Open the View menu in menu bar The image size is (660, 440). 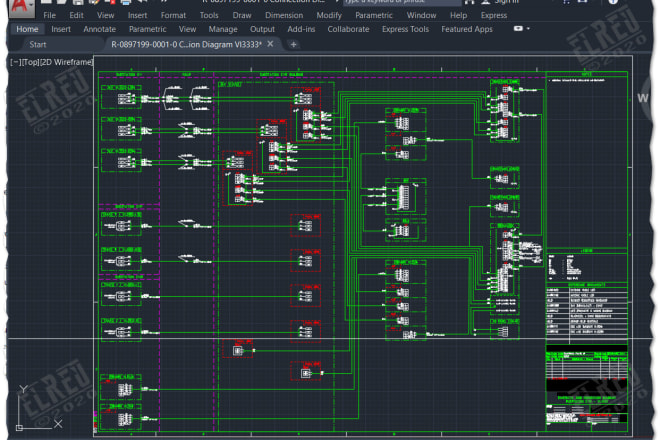click(x=105, y=16)
